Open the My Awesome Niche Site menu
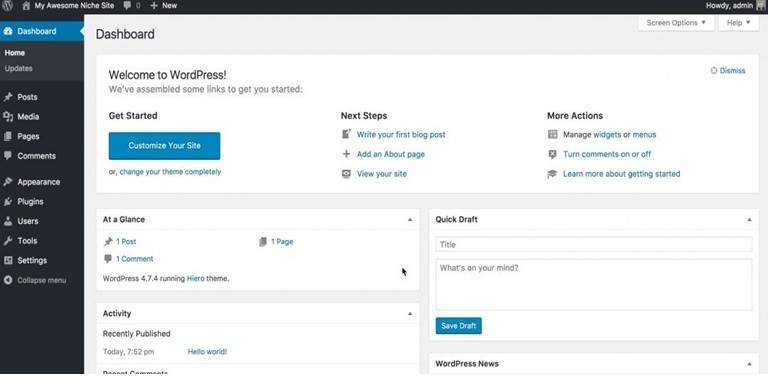Screen dimensions: 768x384 tap(68, 6)
